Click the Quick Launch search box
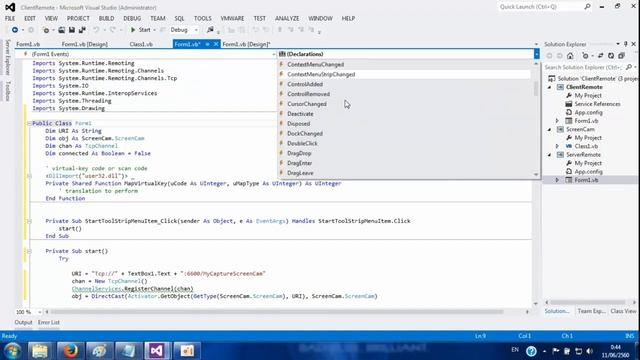This screenshot has width=640, height=360. click(x=541, y=7)
